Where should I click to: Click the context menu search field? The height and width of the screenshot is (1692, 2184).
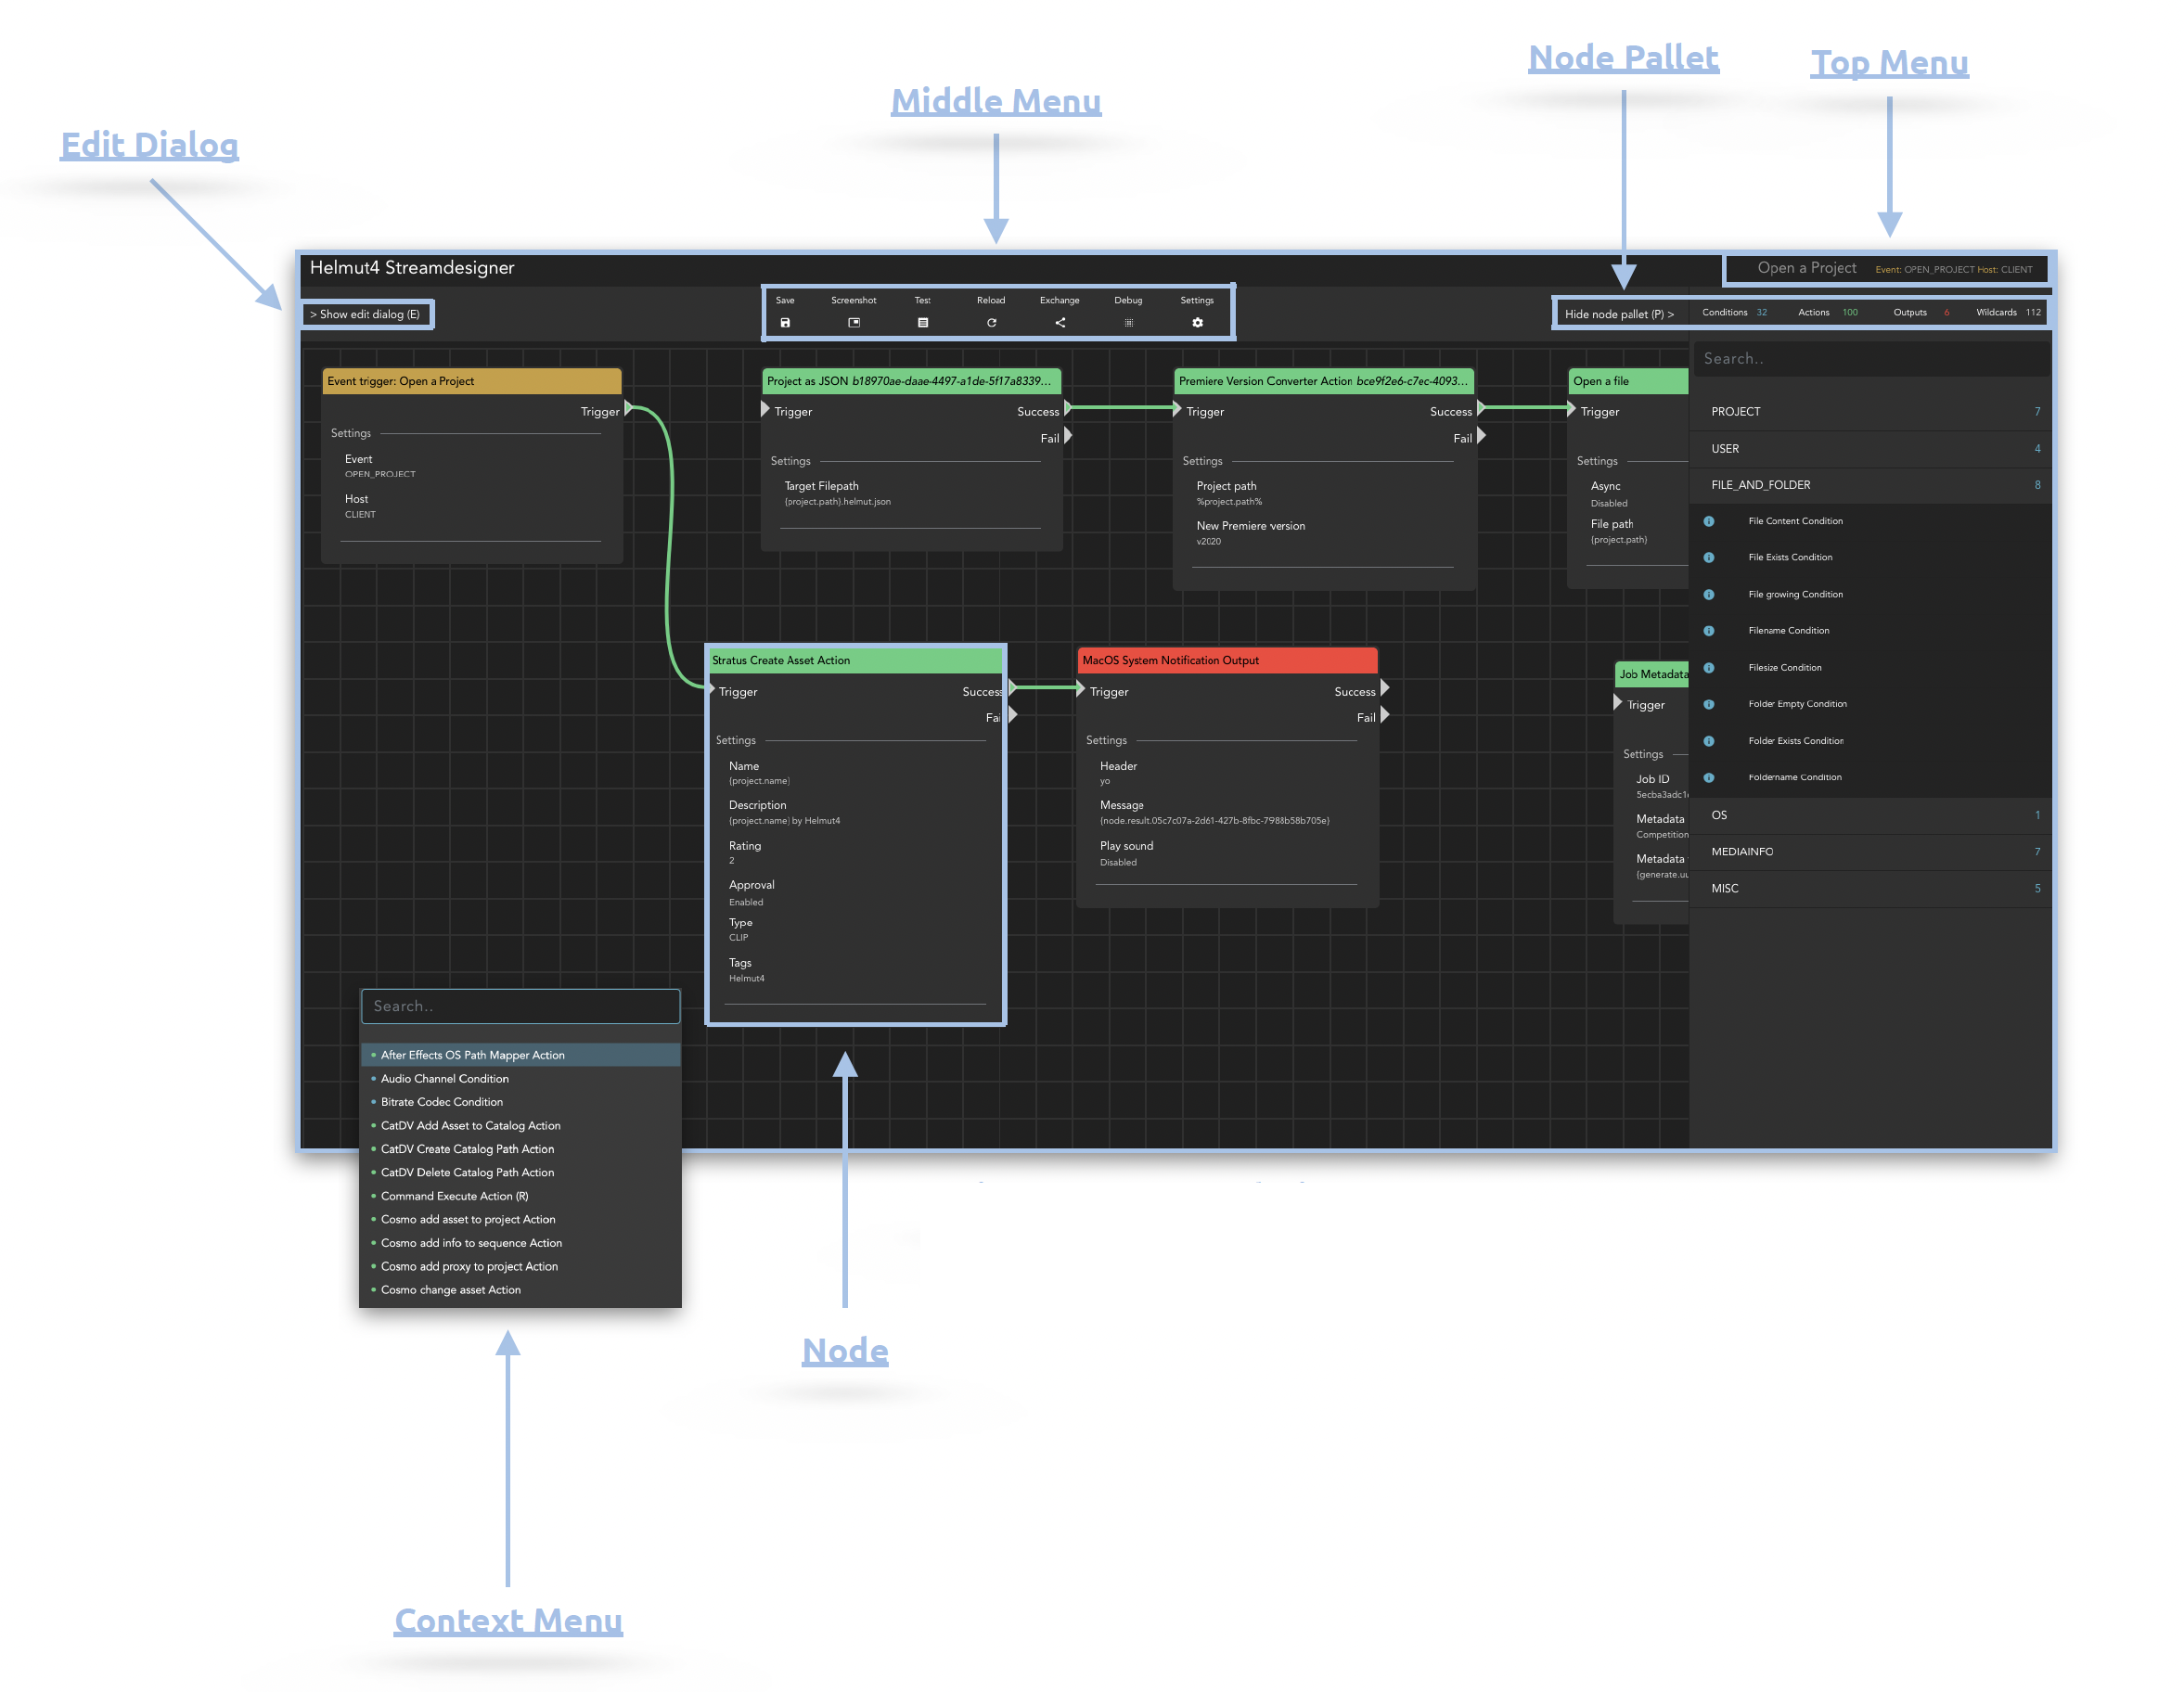520,1007
